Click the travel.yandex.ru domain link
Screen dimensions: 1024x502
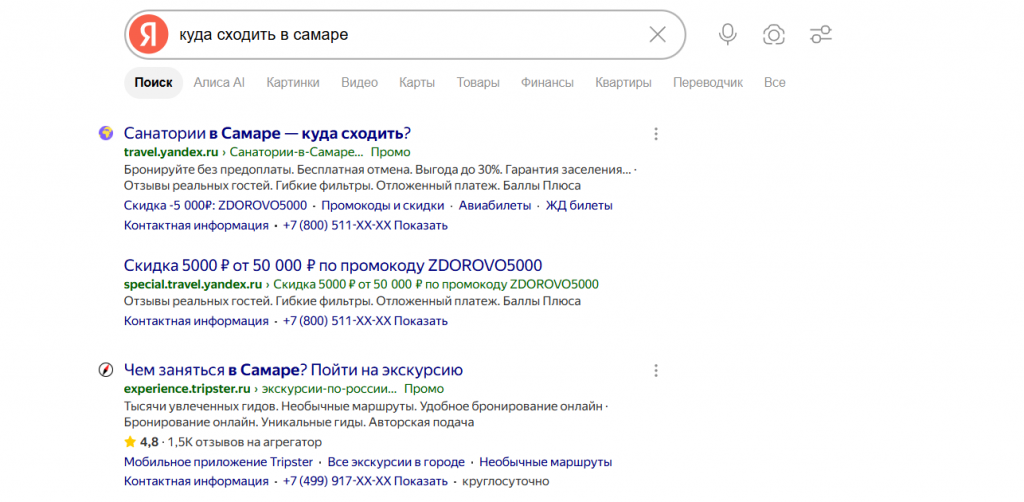tap(170, 152)
